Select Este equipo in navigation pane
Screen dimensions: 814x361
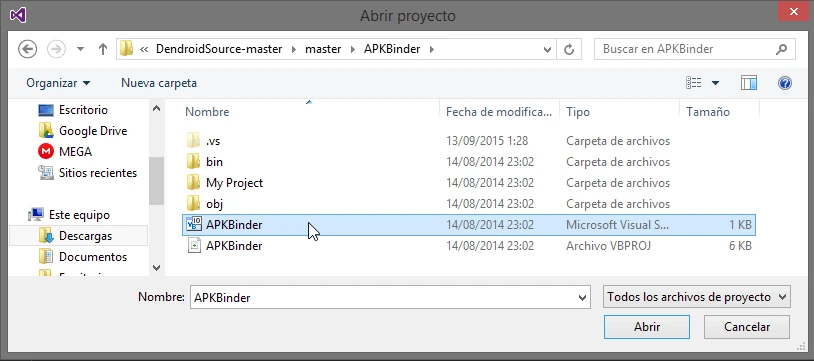pos(79,215)
